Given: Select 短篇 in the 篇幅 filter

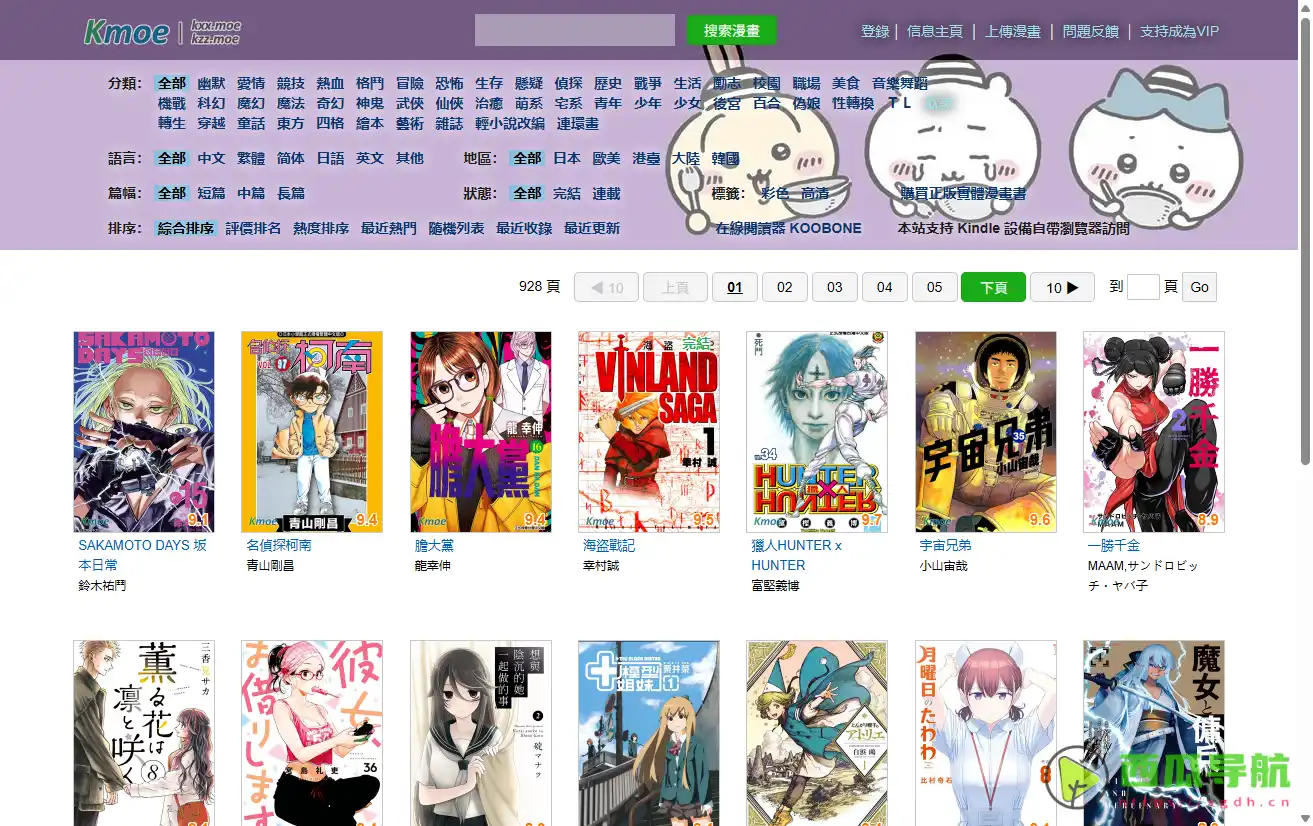Looking at the screenshot, I should 211,193.
